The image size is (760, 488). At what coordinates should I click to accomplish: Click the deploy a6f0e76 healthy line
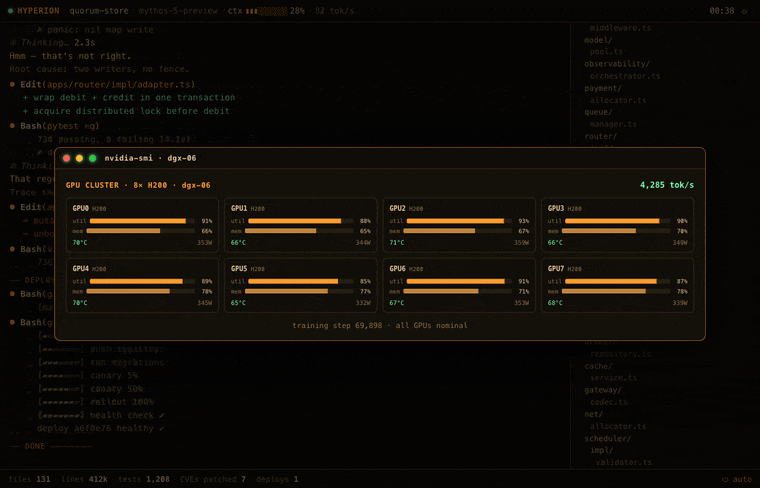[x=101, y=428]
